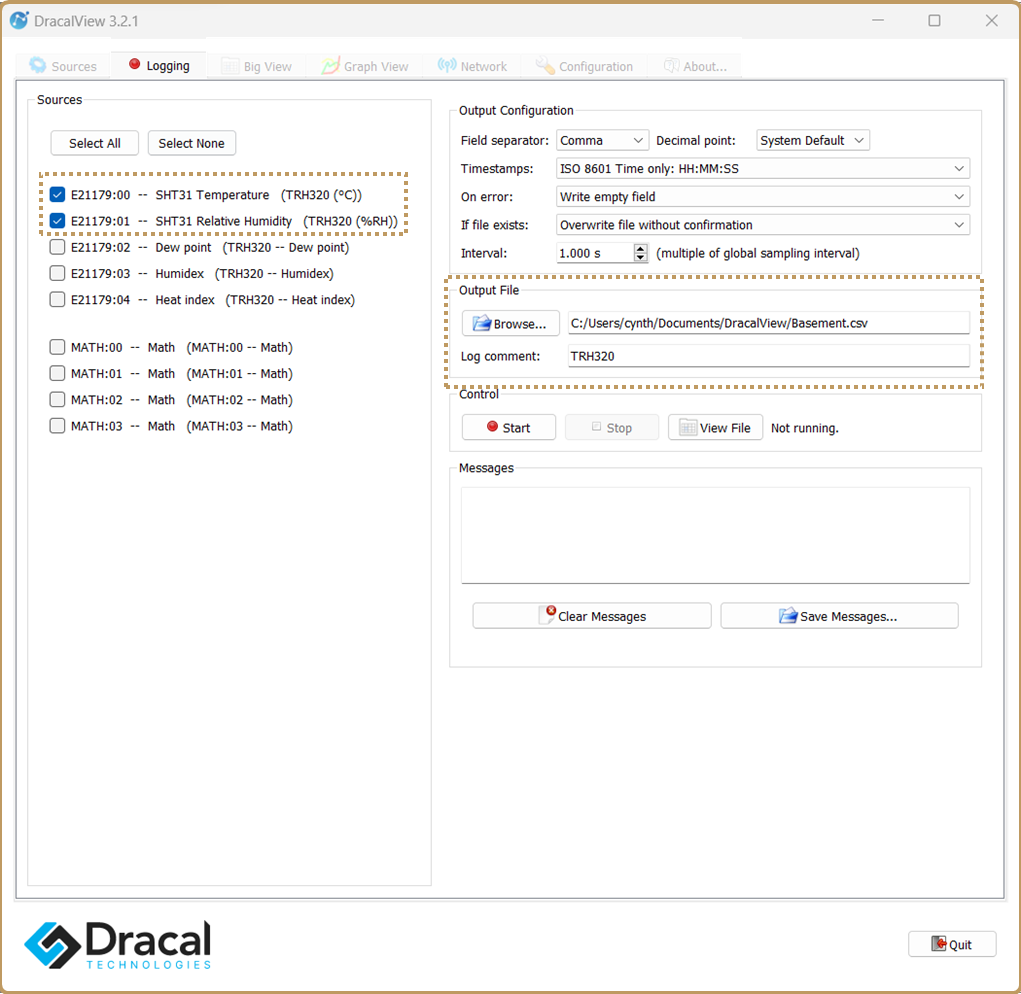
Task: Click the View File button
Action: coord(715,428)
